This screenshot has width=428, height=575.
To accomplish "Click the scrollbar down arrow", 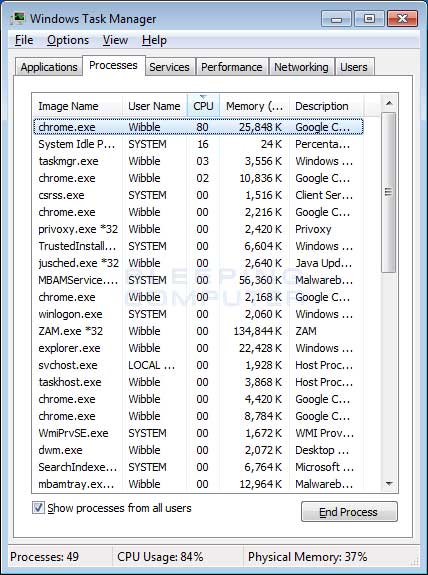I will point(389,484).
